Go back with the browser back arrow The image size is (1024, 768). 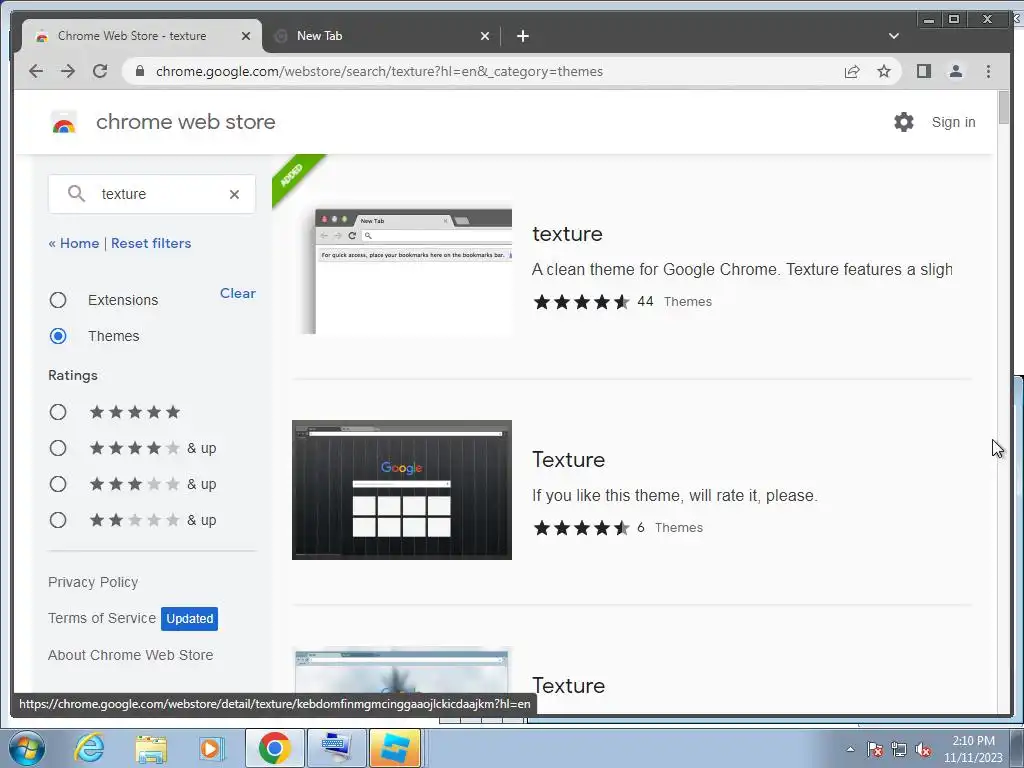36,71
